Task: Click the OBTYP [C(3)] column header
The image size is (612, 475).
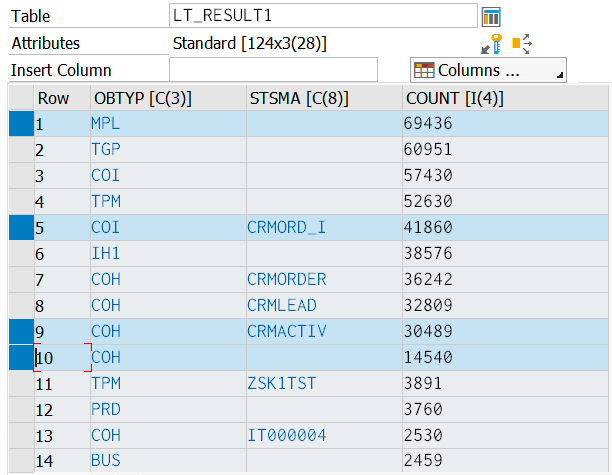Action: click(168, 98)
